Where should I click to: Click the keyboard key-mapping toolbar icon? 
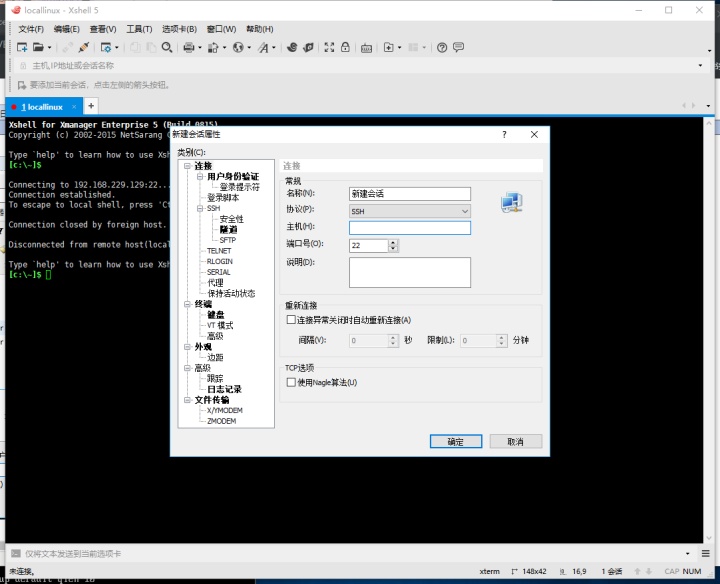point(366,48)
